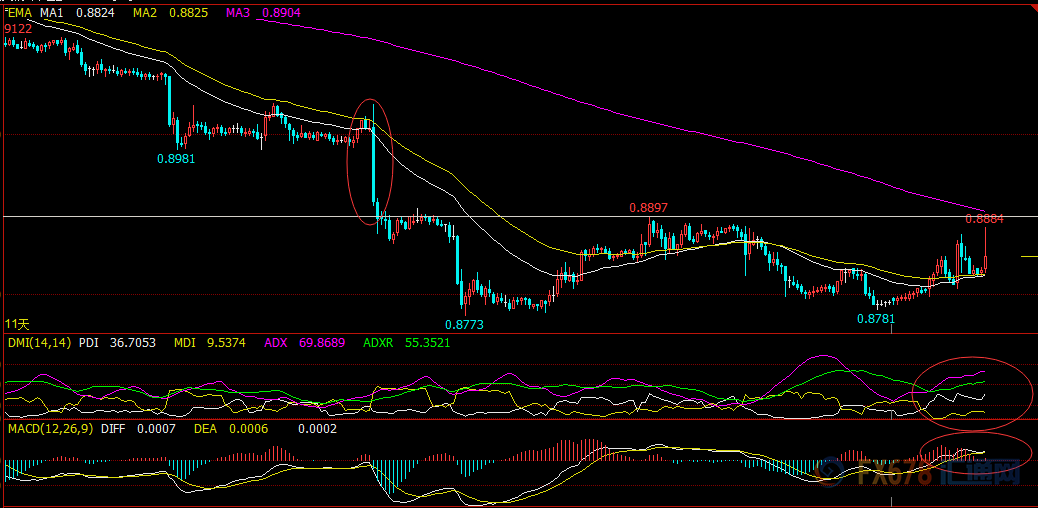The height and width of the screenshot is (508, 1038).
Task: Select the MA1 0.8824 legend entry
Action: (x=78, y=13)
